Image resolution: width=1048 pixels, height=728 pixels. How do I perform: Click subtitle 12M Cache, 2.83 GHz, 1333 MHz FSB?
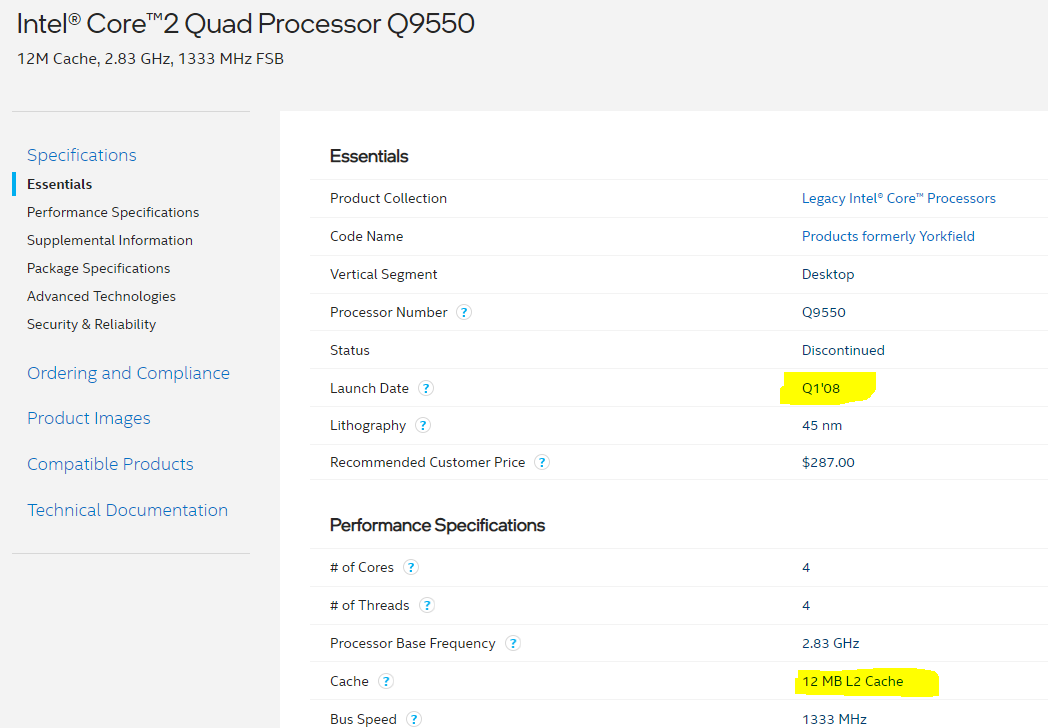[x=150, y=59]
